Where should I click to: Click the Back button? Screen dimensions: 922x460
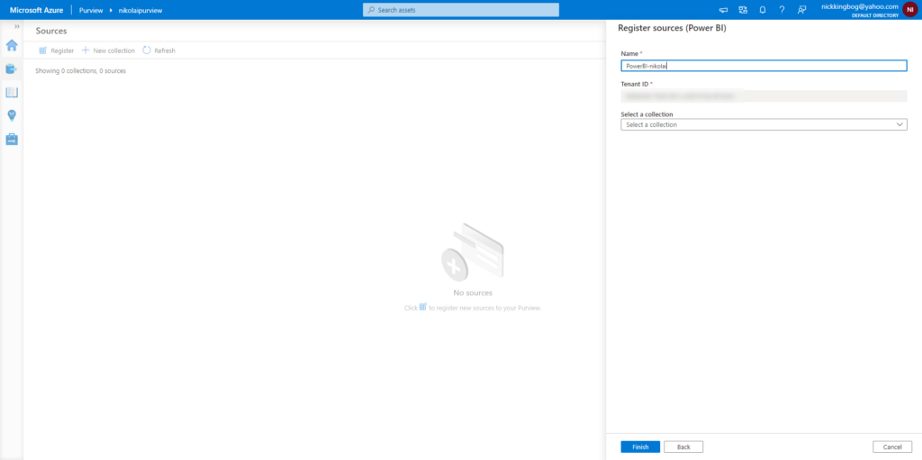pos(683,447)
